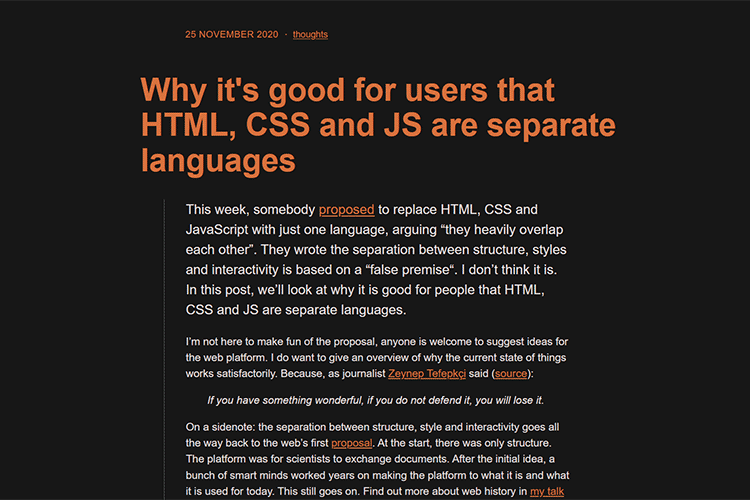
Task: Open the "source" link in parentheses
Action: [x=513, y=373]
